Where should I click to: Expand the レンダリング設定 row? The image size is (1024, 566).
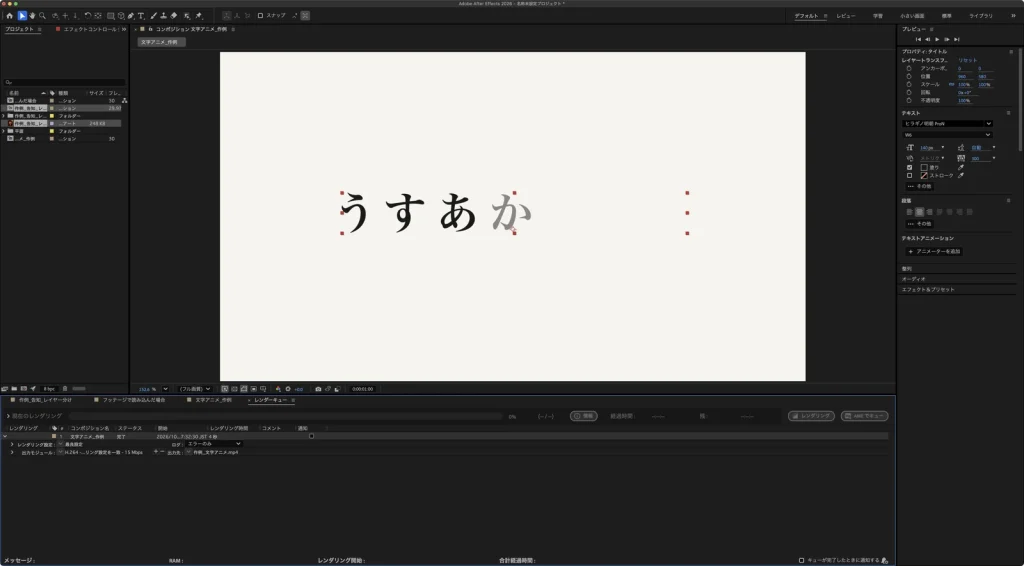[12, 444]
